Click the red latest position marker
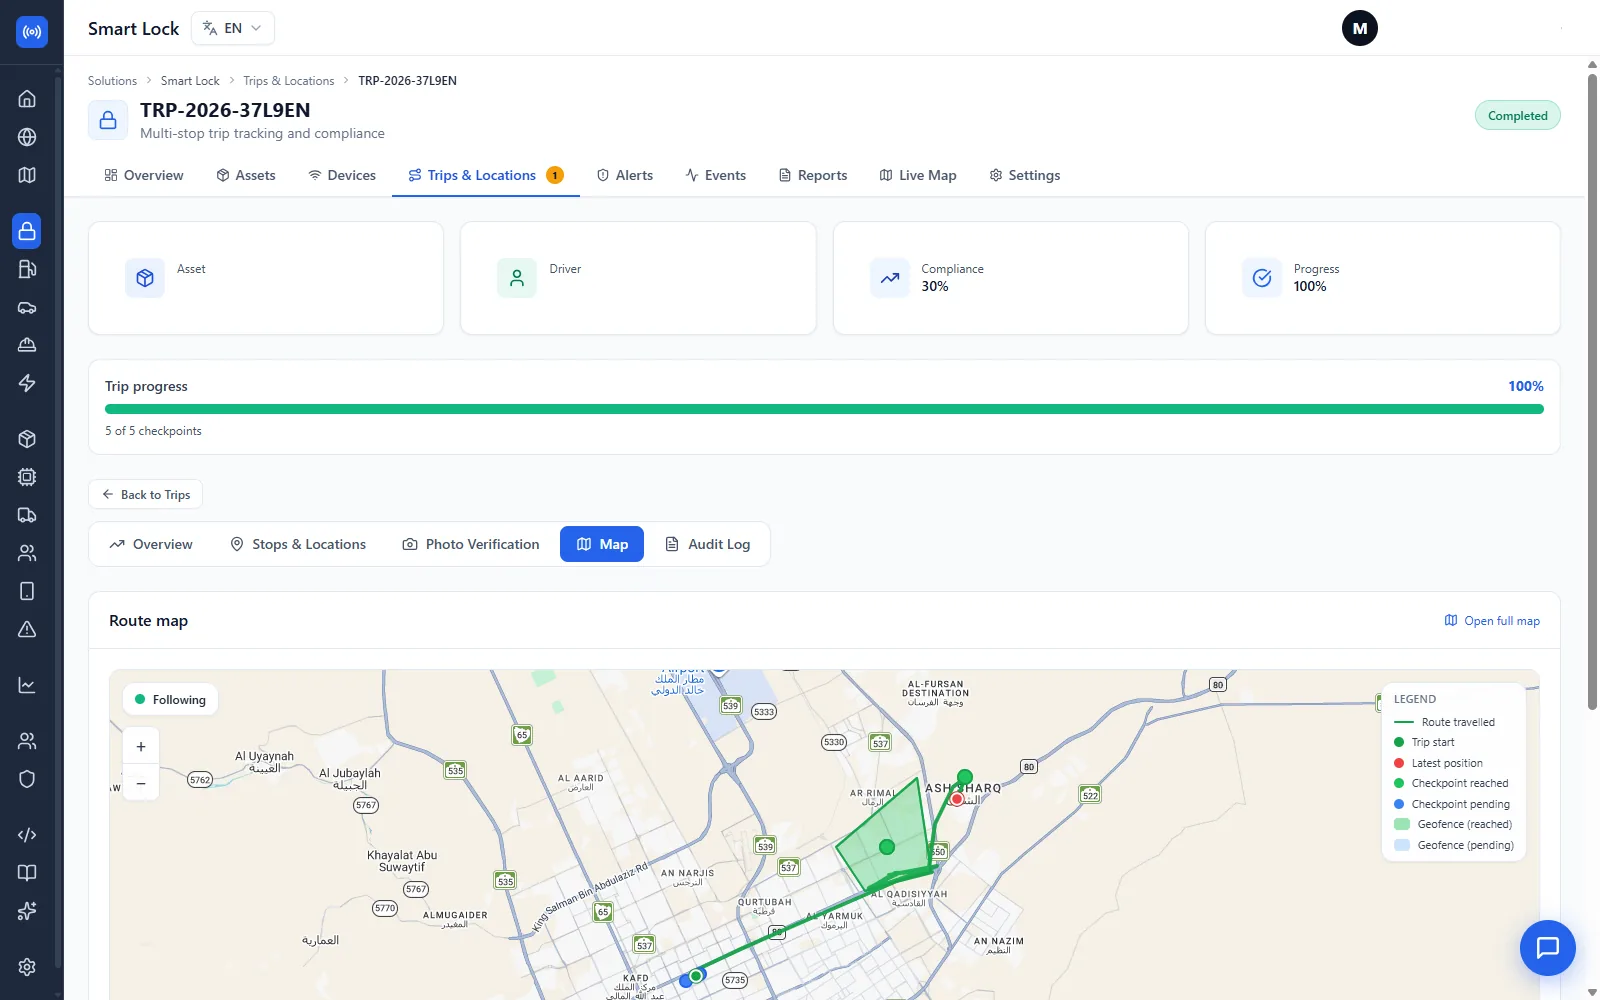 click(x=957, y=799)
